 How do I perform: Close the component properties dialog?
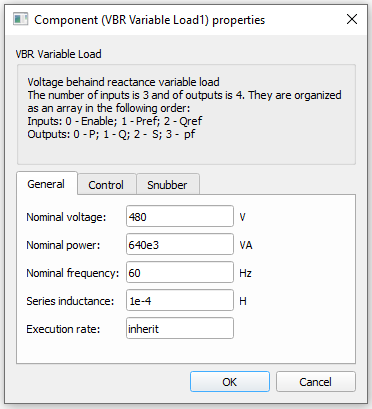click(x=352, y=19)
